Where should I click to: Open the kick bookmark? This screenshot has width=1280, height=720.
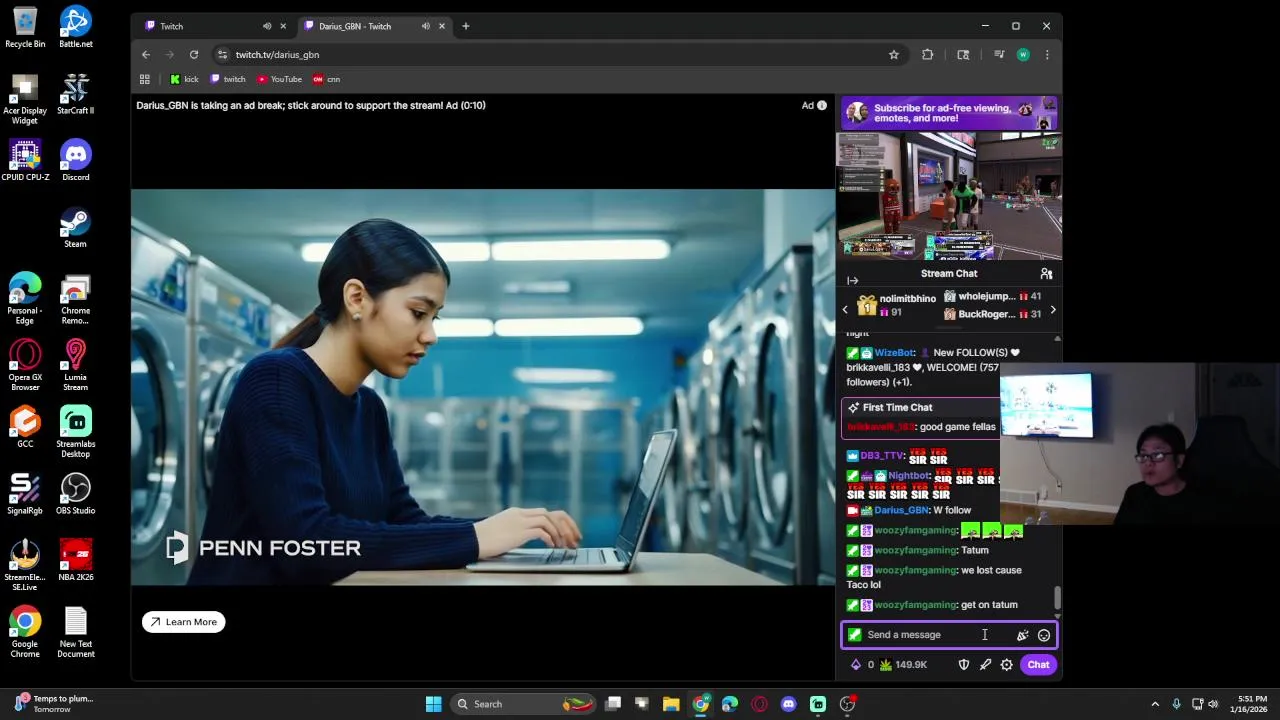tap(184, 79)
